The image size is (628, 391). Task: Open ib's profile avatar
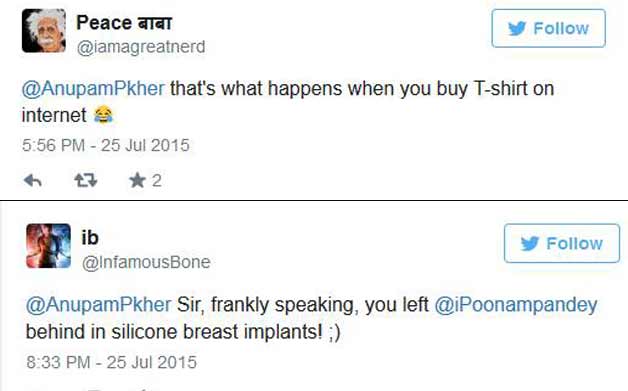pyautogui.click(x=48, y=246)
